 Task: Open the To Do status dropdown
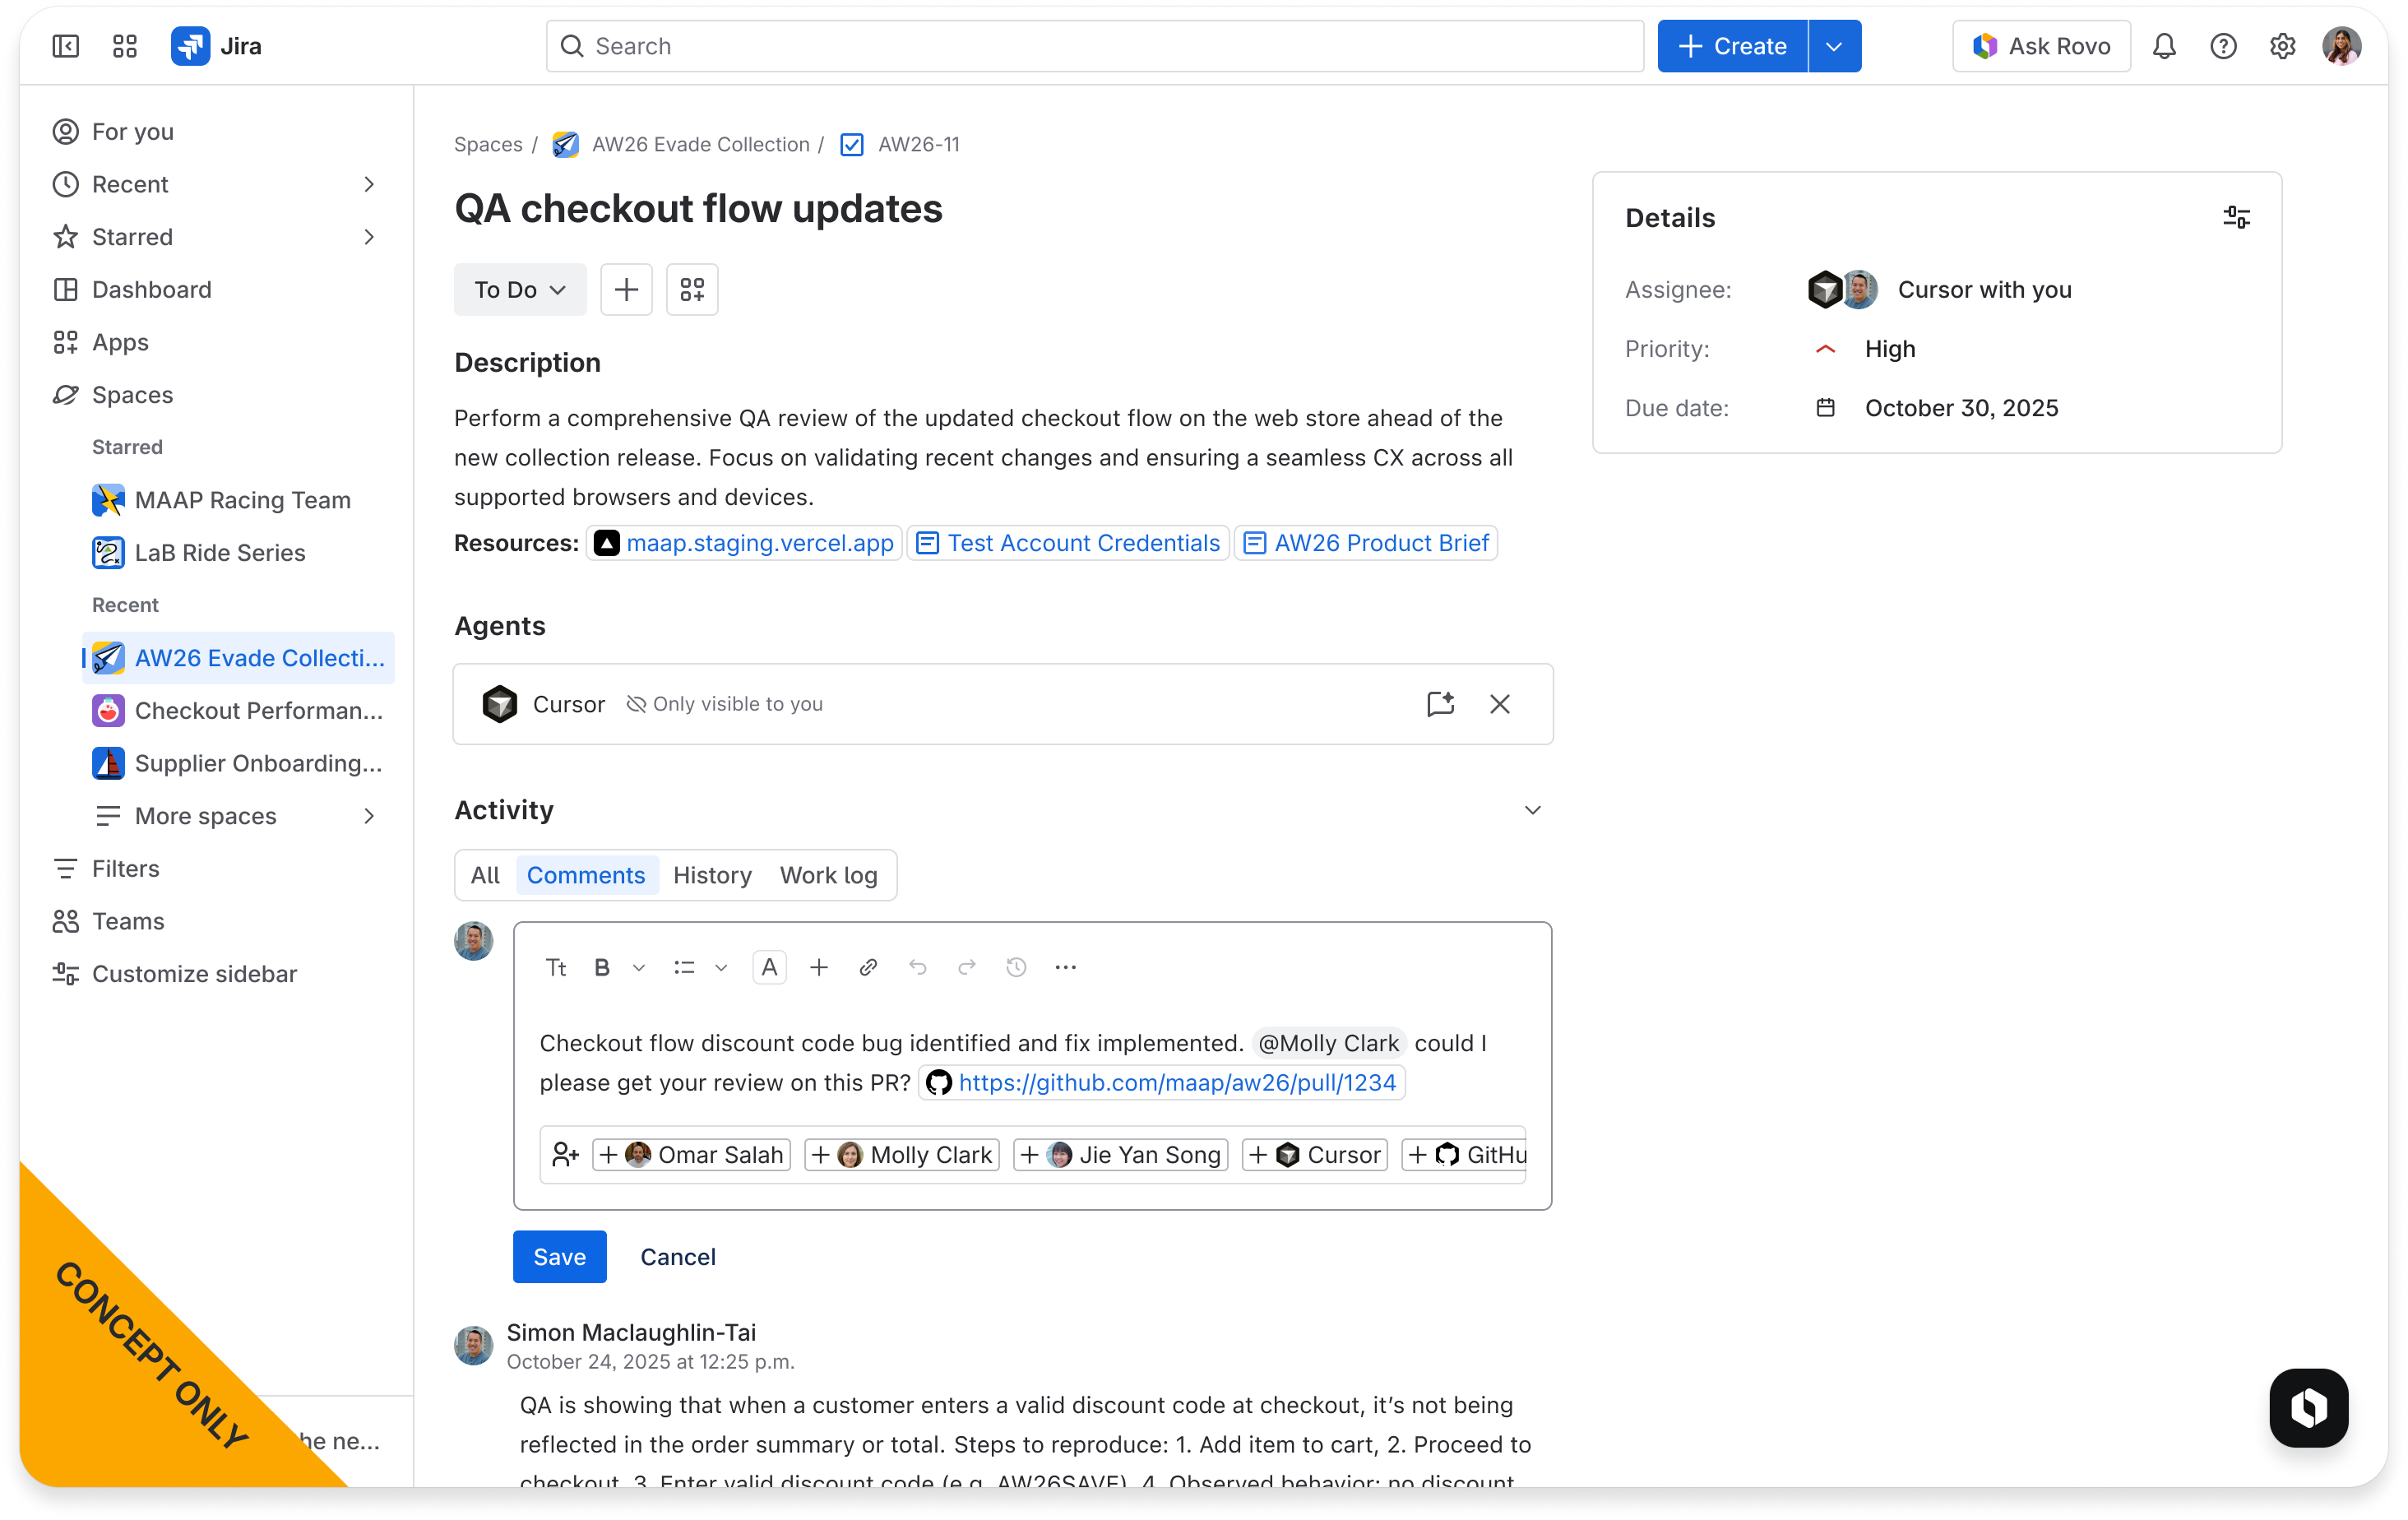pyautogui.click(x=519, y=289)
